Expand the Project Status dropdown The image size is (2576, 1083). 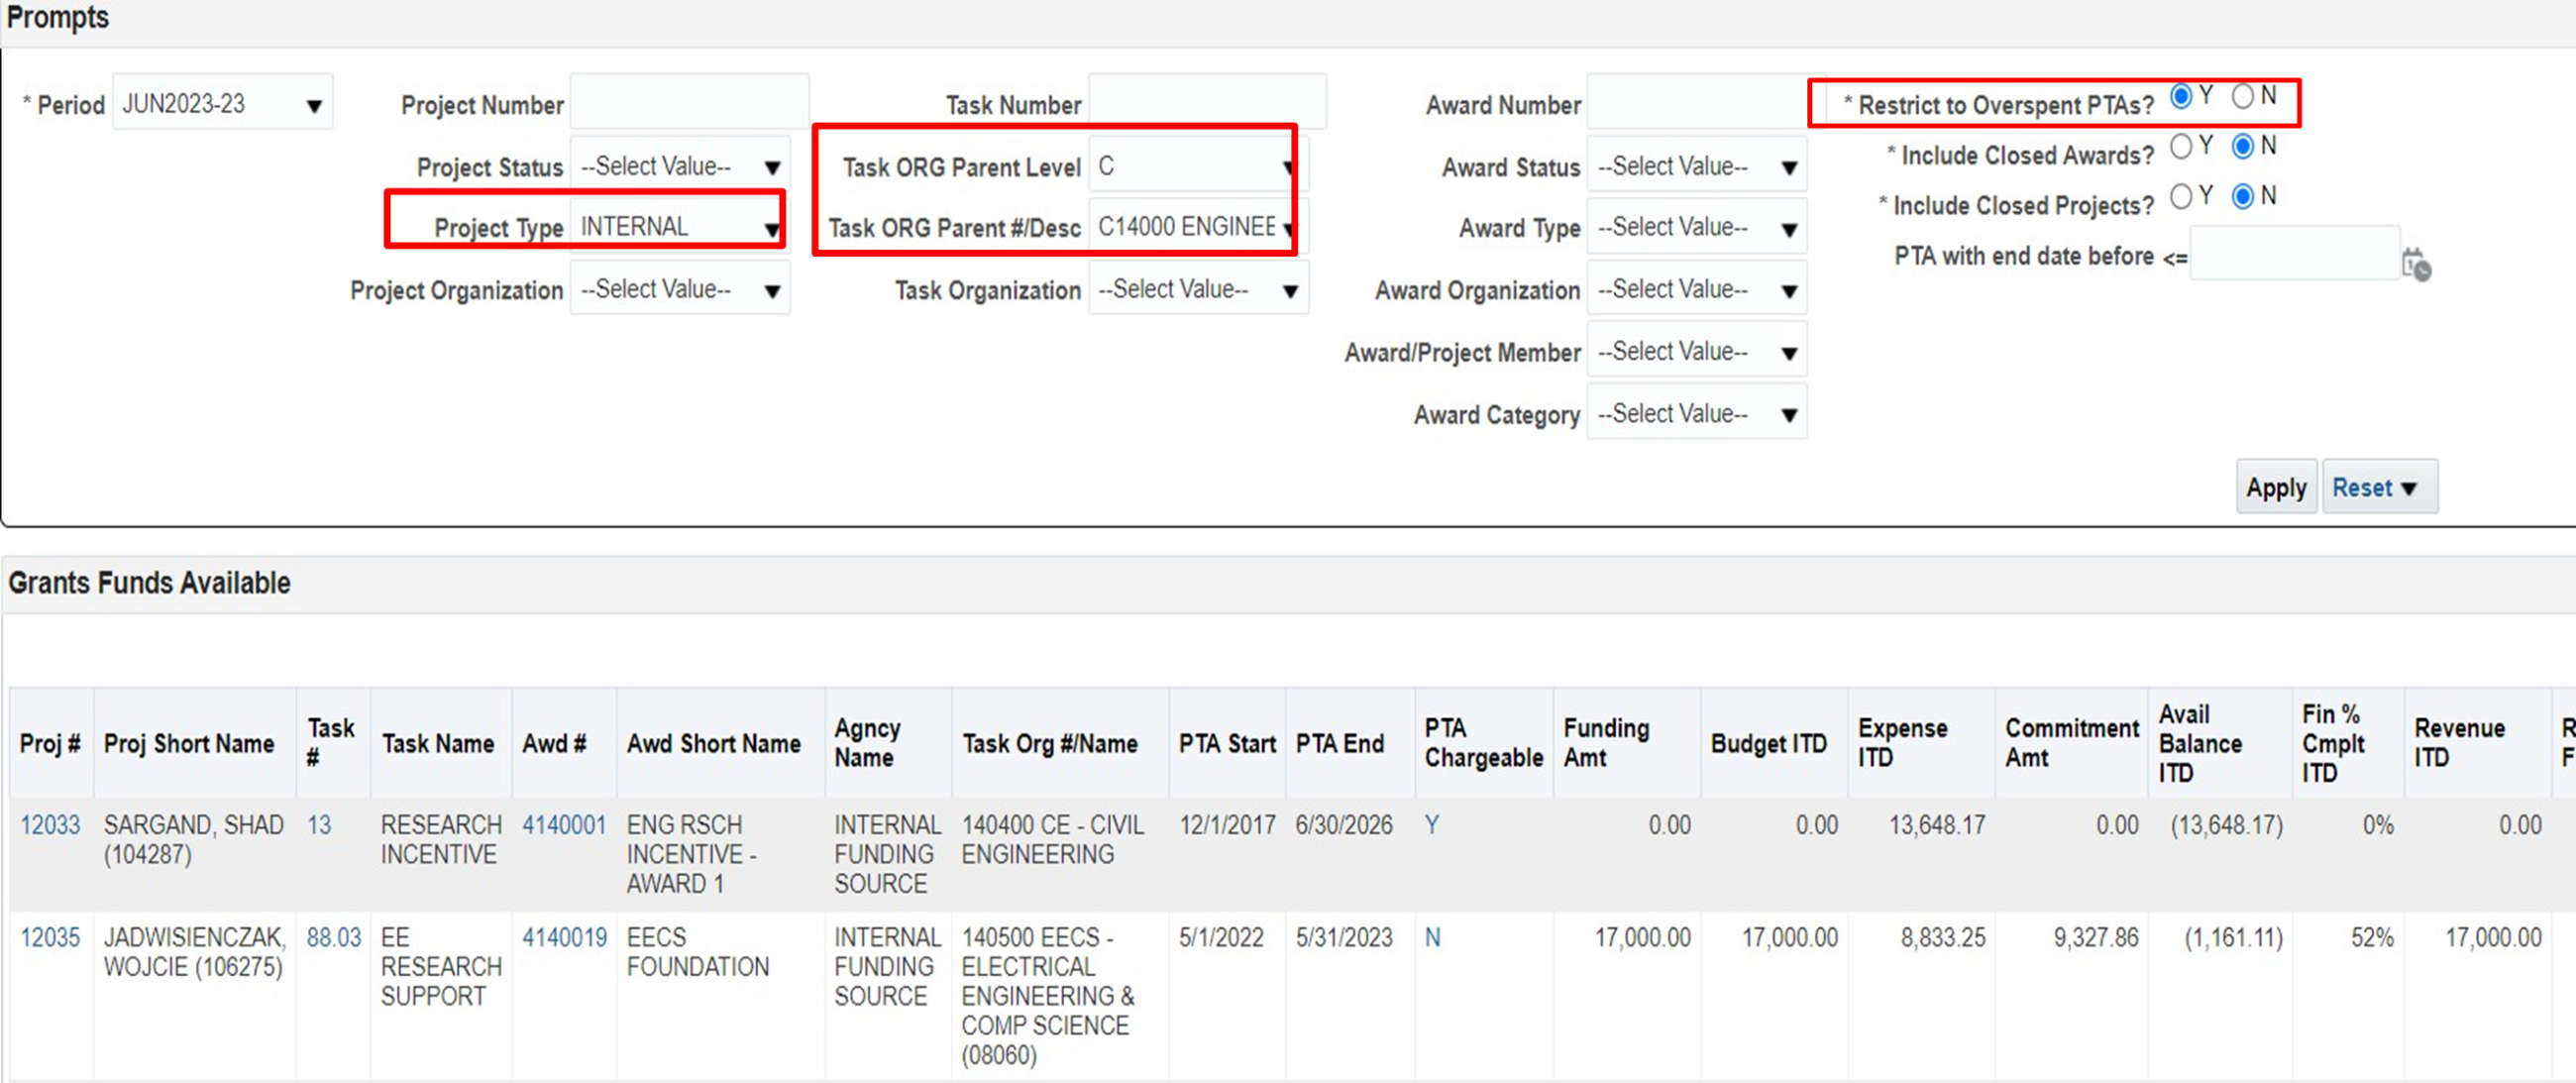tap(772, 167)
